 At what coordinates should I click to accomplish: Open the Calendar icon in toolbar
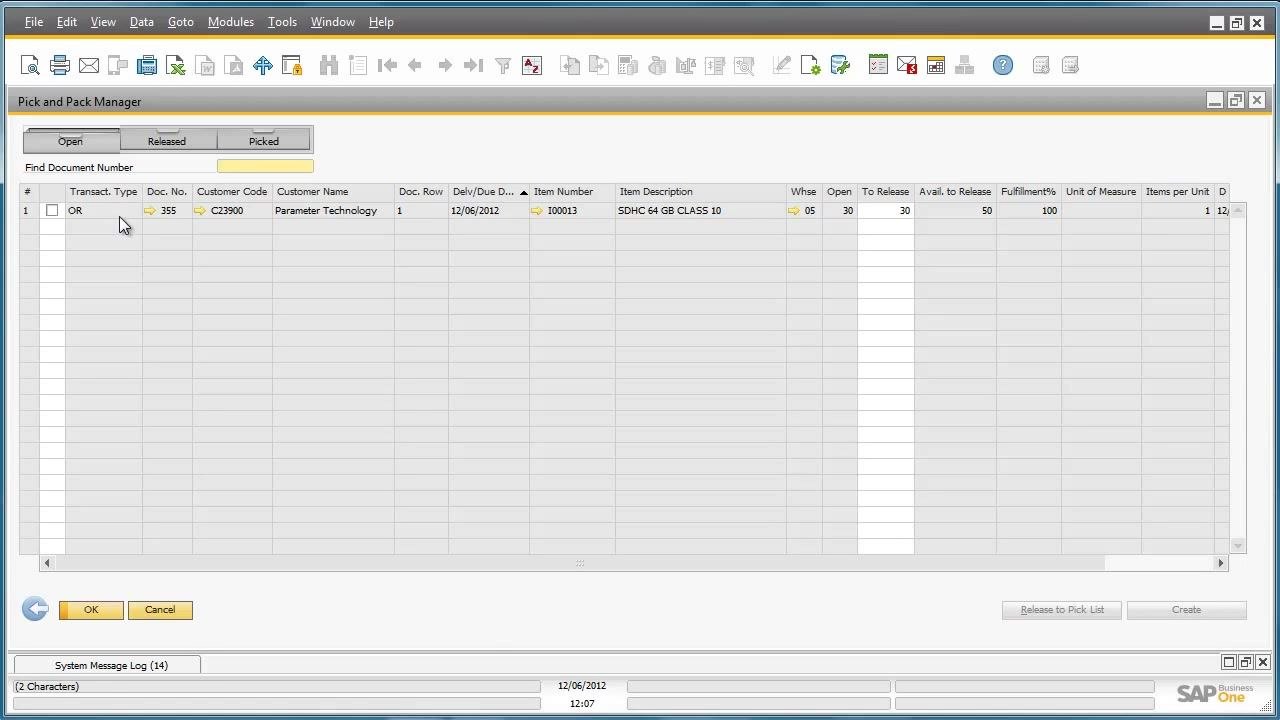(x=936, y=66)
